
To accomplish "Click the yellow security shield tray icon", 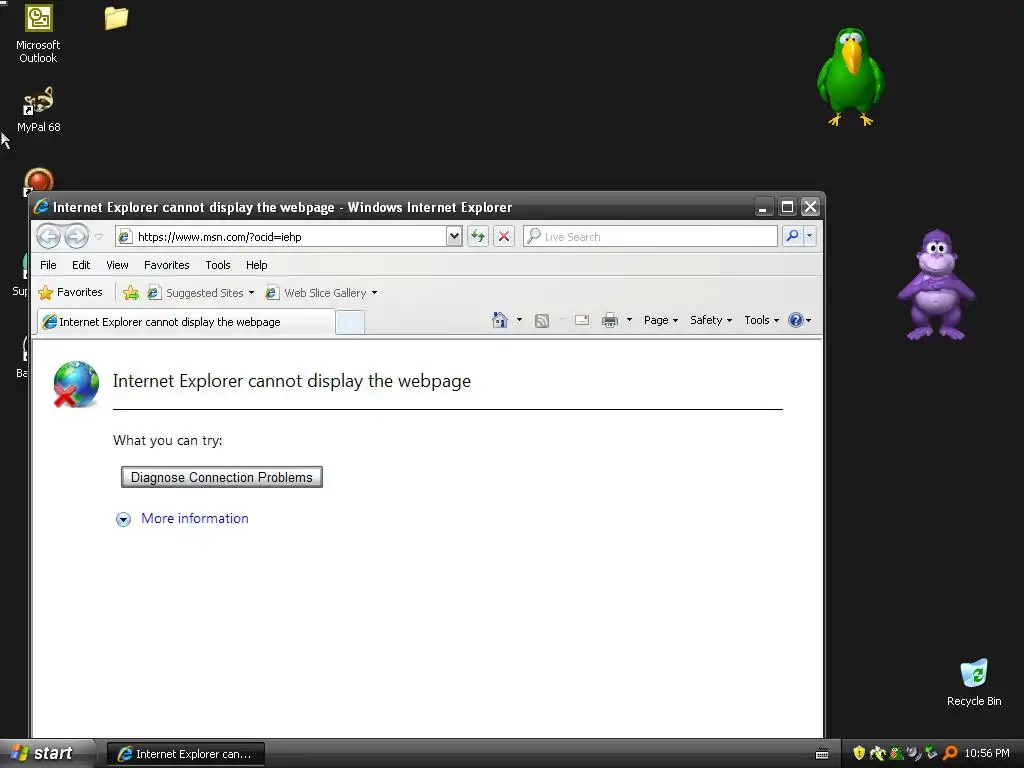I will (x=859, y=754).
